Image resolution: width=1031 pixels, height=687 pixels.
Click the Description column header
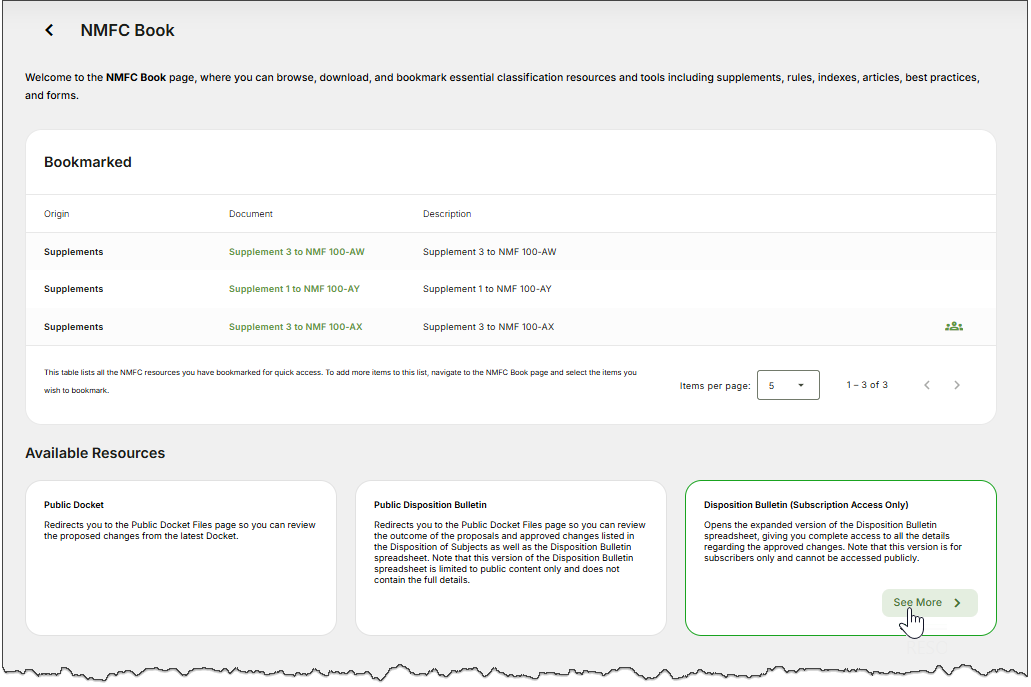pyautogui.click(x=447, y=214)
